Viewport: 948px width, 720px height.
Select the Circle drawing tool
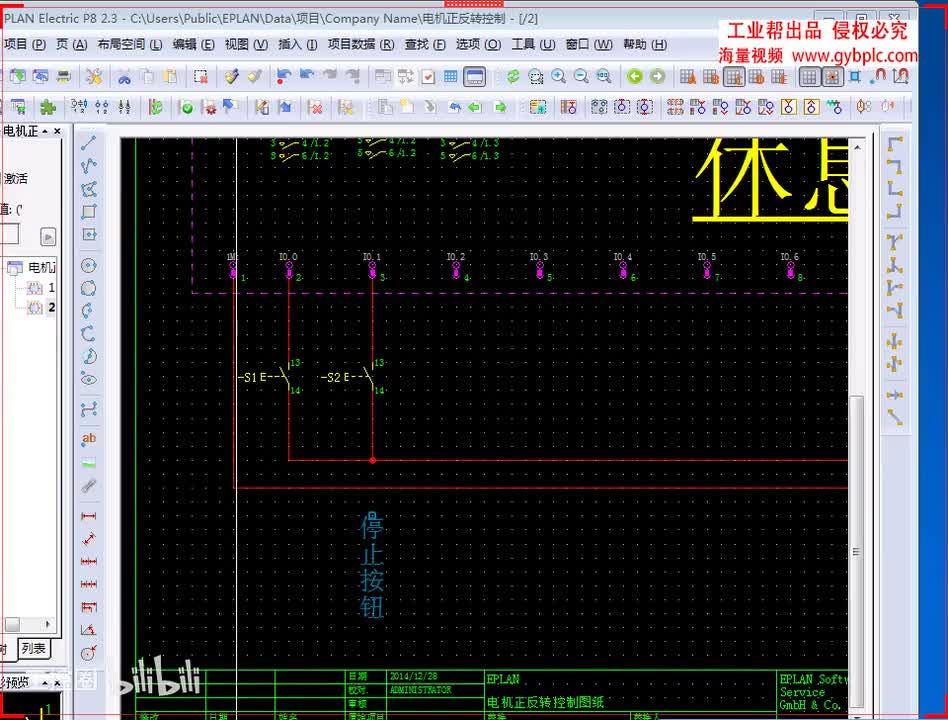point(89,265)
